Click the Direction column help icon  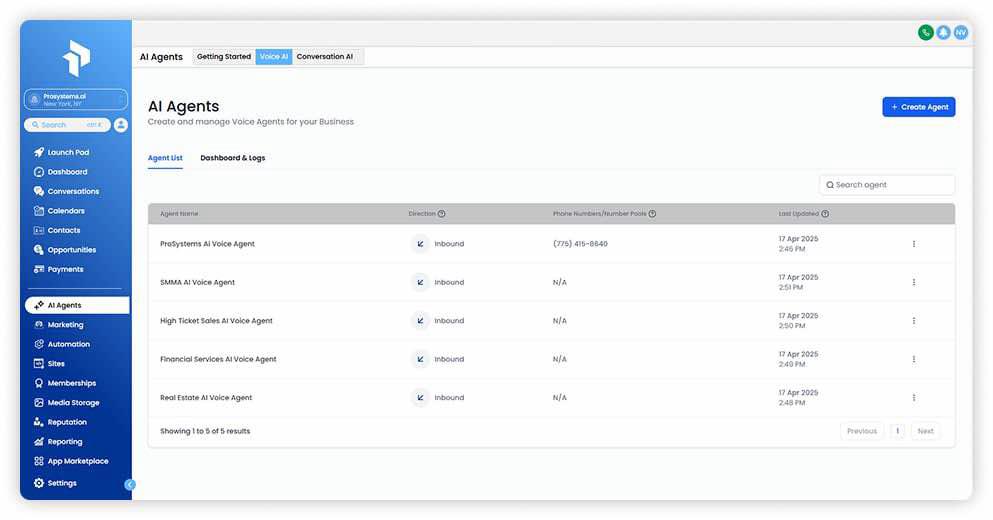coord(441,214)
